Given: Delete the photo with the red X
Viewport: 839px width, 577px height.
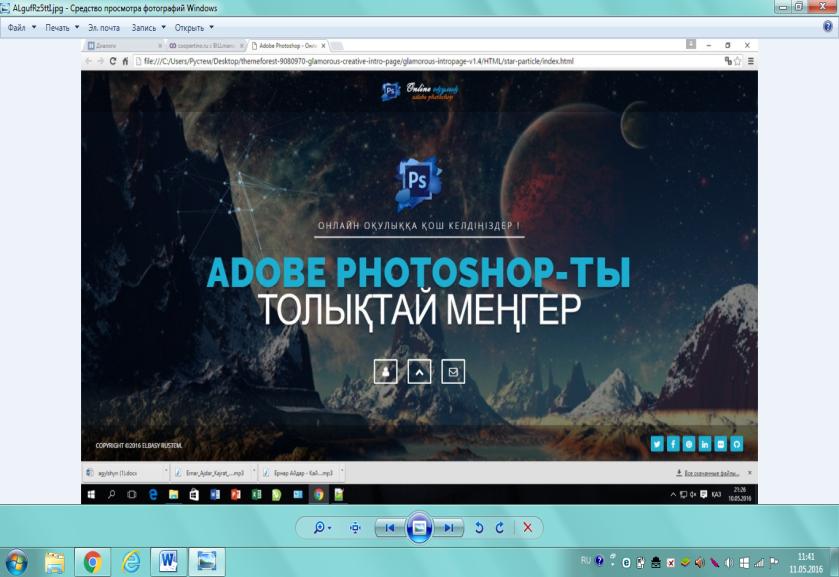Looking at the screenshot, I should pyautogui.click(x=528, y=528).
